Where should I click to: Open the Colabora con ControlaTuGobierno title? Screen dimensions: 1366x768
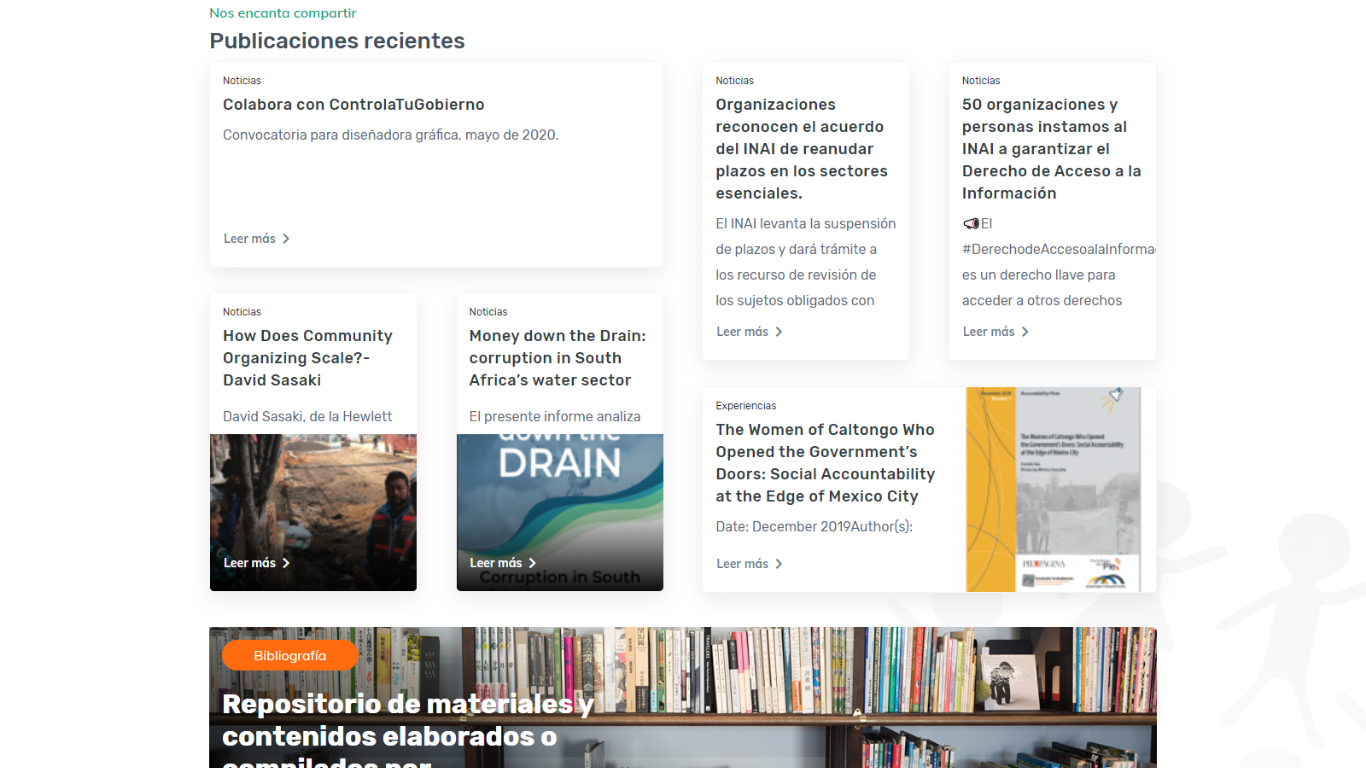tap(353, 105)
